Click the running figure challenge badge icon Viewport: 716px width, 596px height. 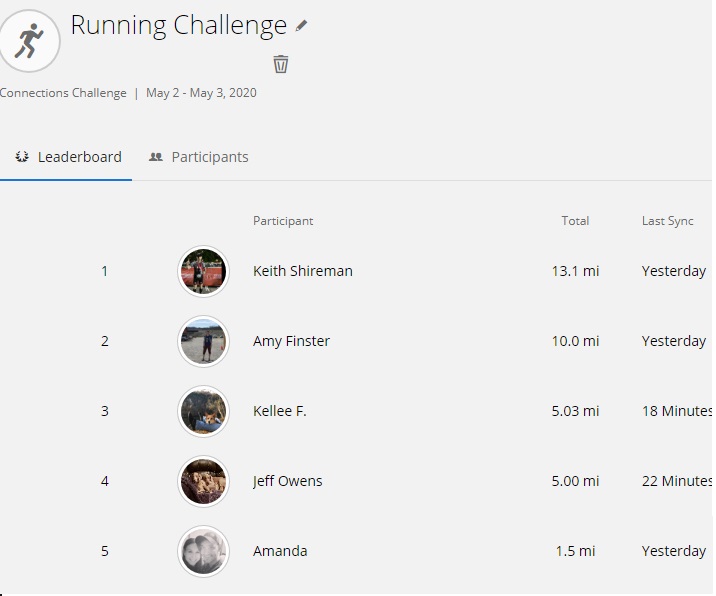tap(29, 41)
